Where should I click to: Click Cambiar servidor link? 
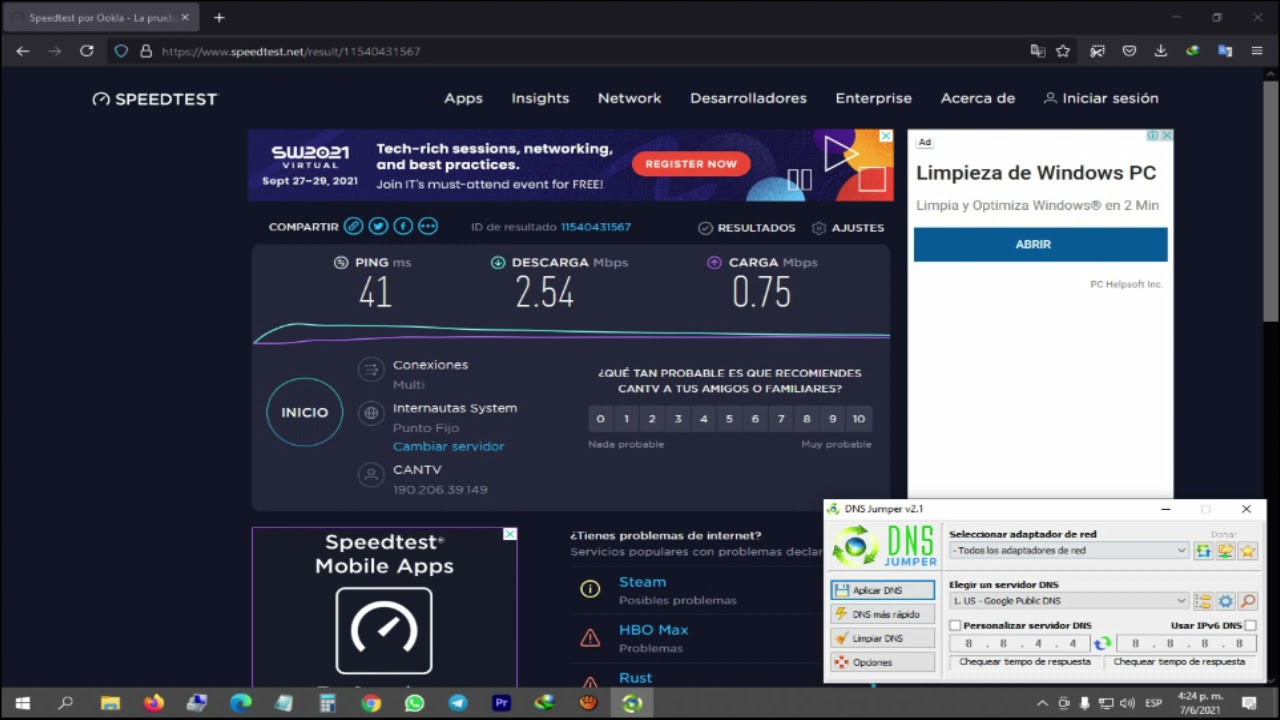pyautogui.click(x=448, y=446)
